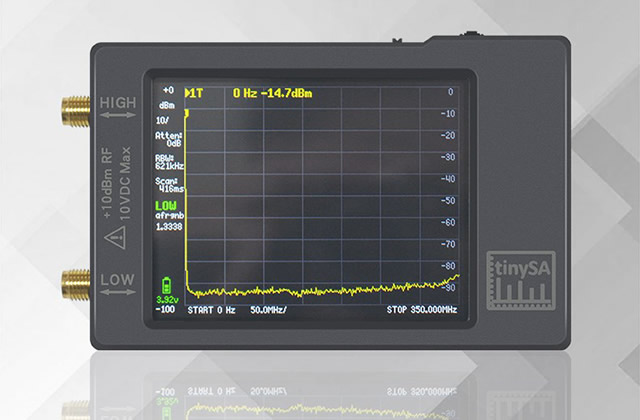Tap the green battery icon

pyautogui.click(x=166, y=283)
